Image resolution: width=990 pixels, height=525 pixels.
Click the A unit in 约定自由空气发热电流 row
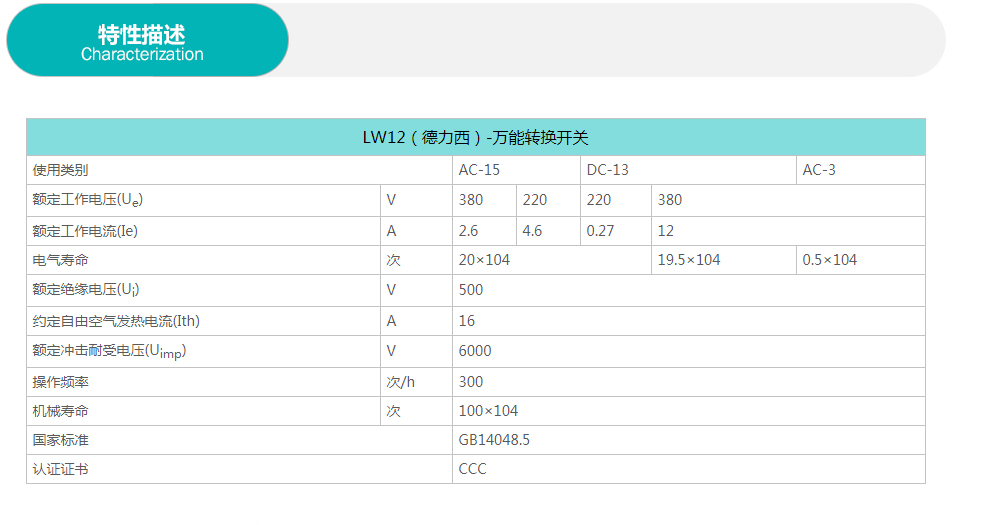[391, 321]
